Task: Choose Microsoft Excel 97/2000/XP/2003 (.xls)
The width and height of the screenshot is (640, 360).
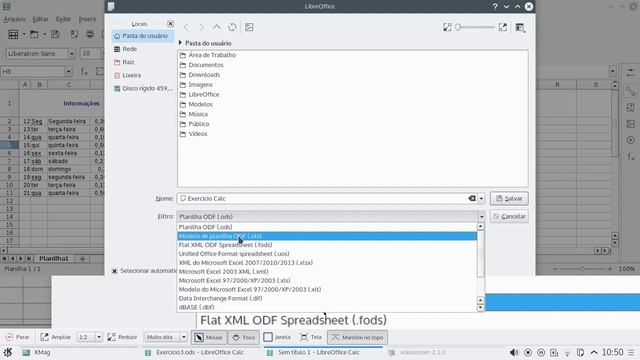Action: click(327, 280)
